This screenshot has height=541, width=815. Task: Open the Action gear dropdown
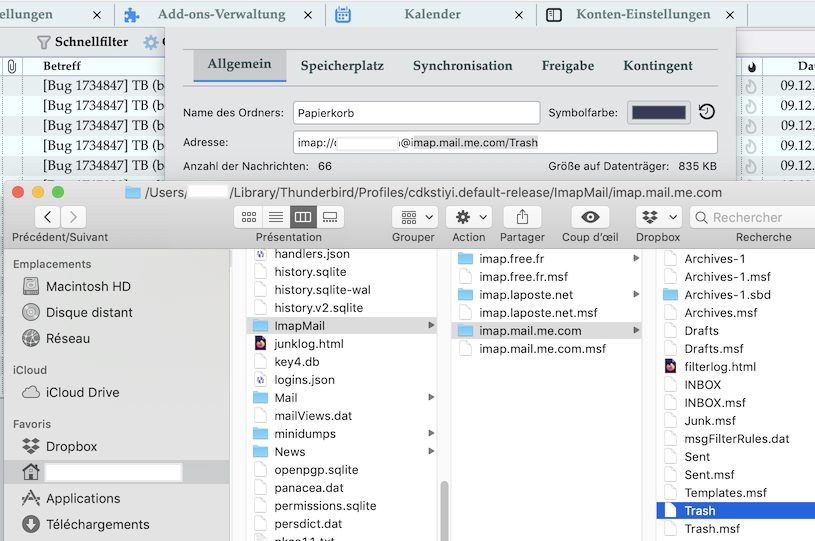468,217
